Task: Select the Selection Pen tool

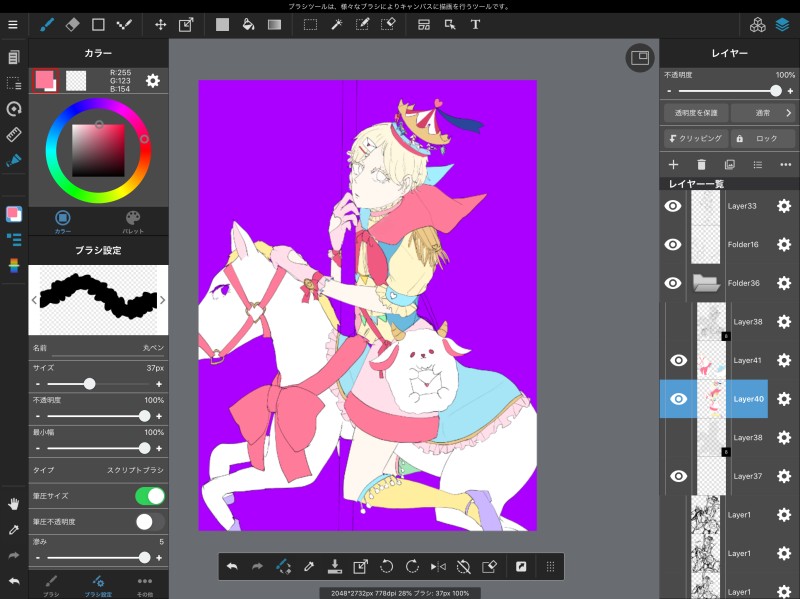Action: [x=362, y=24]
